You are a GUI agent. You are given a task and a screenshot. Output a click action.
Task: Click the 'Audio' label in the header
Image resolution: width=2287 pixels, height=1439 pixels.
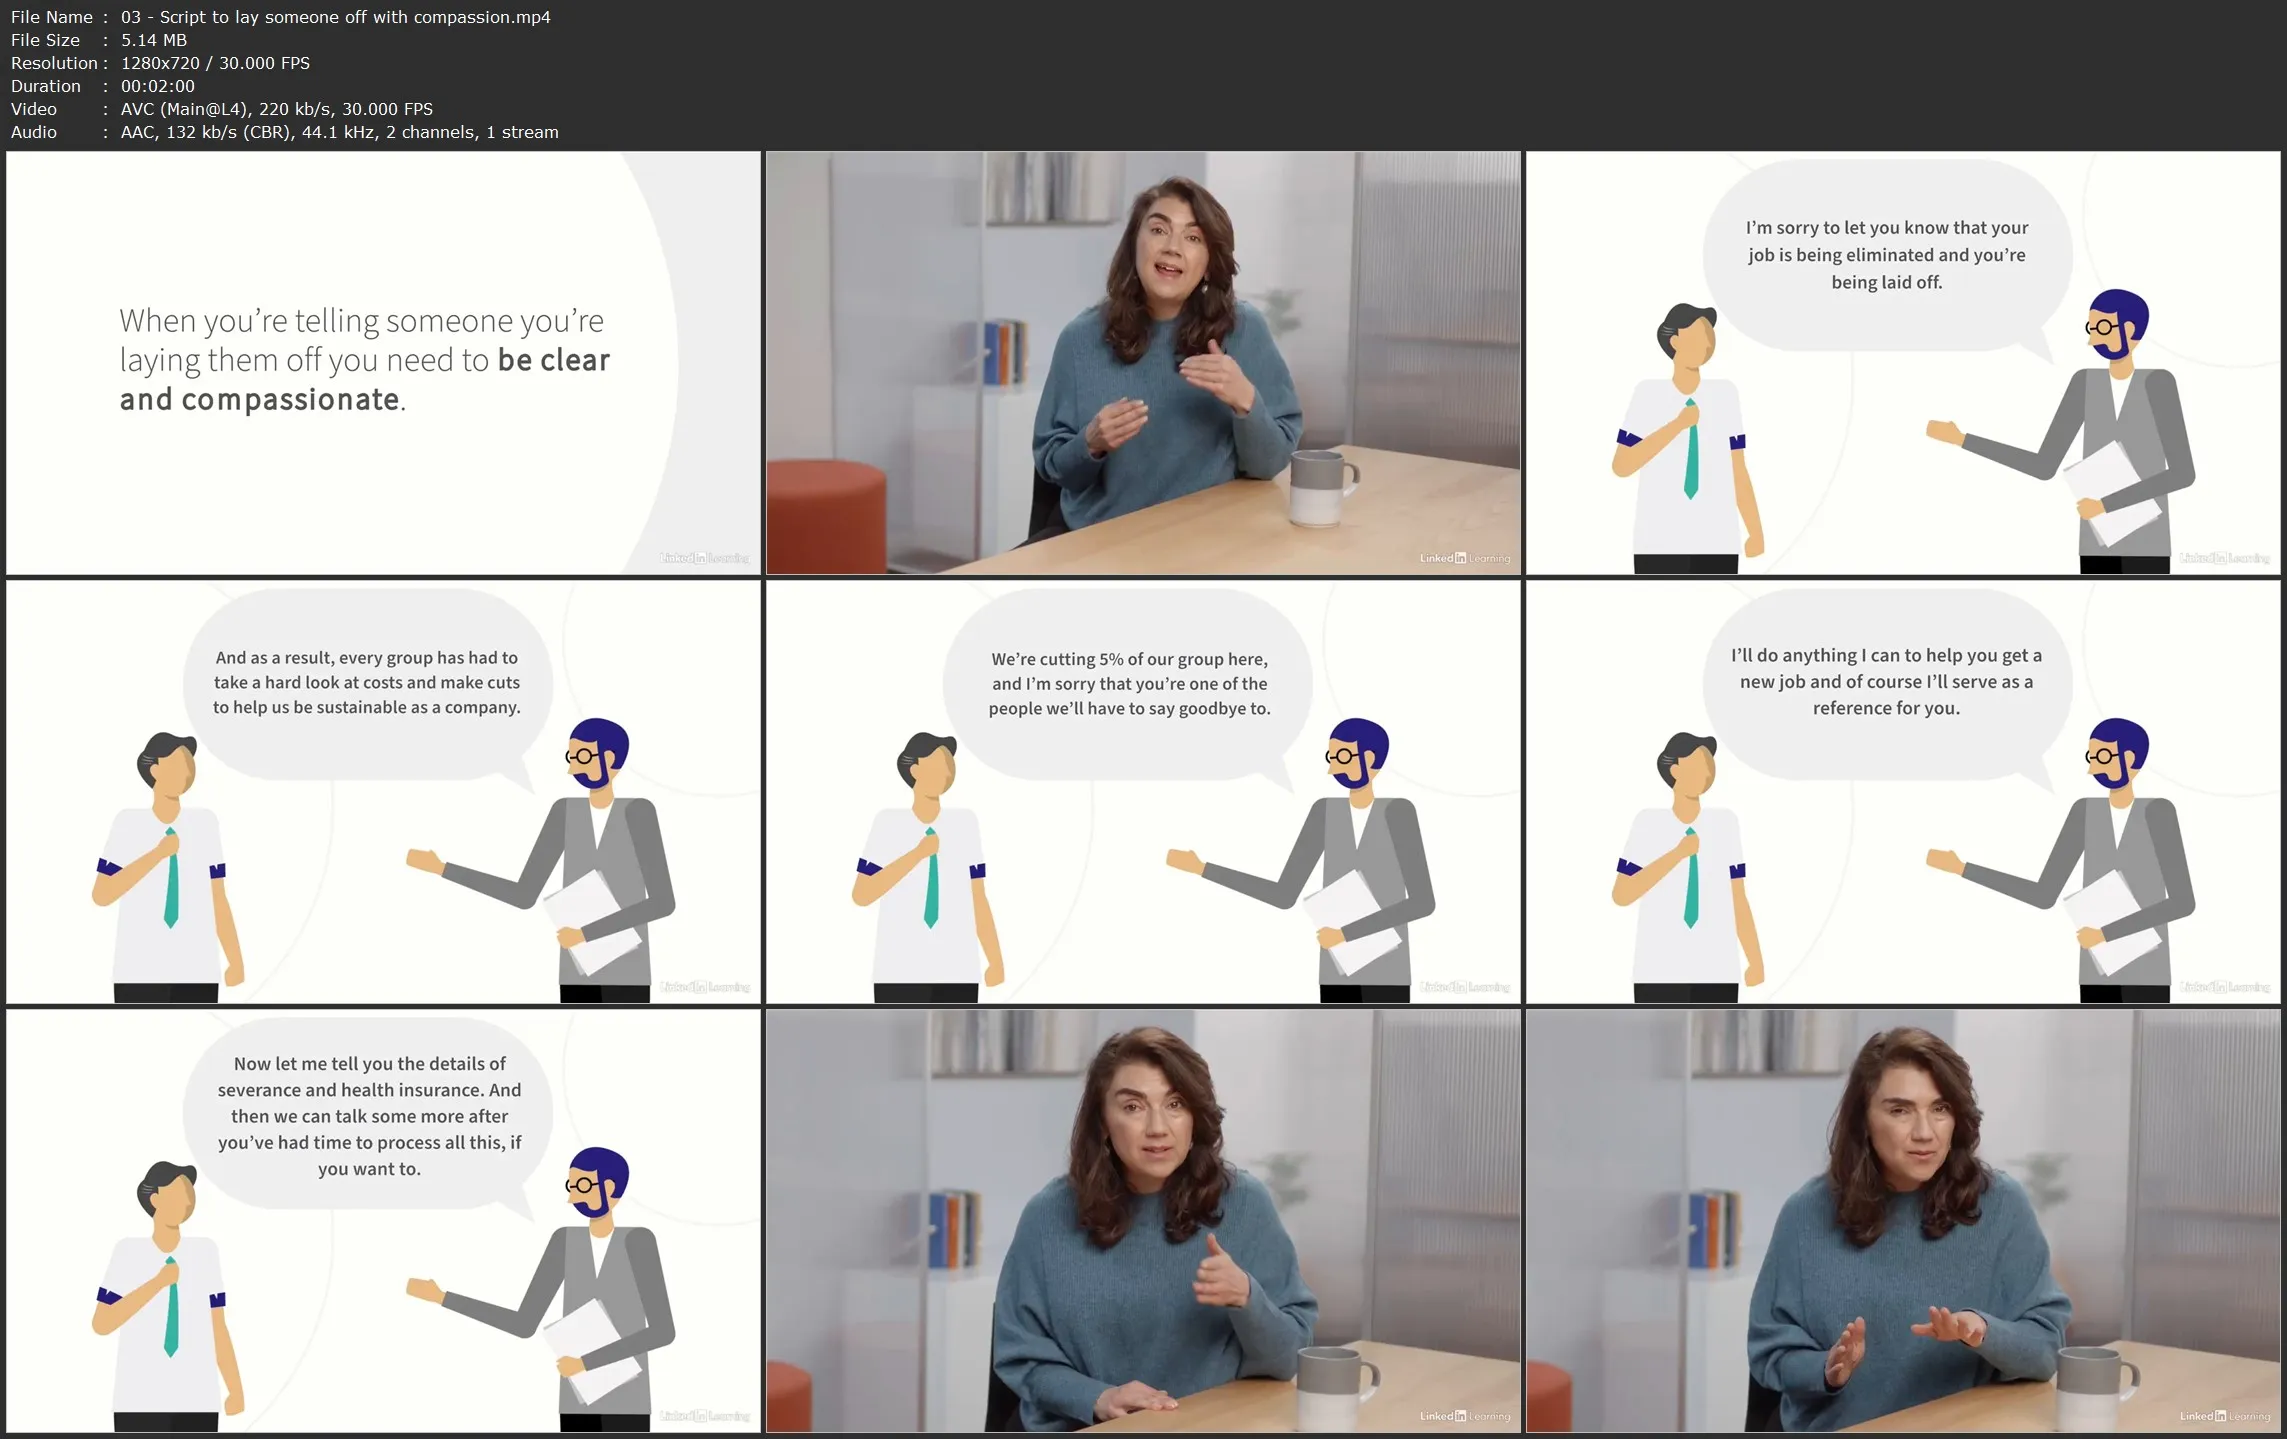click(34, 132)
